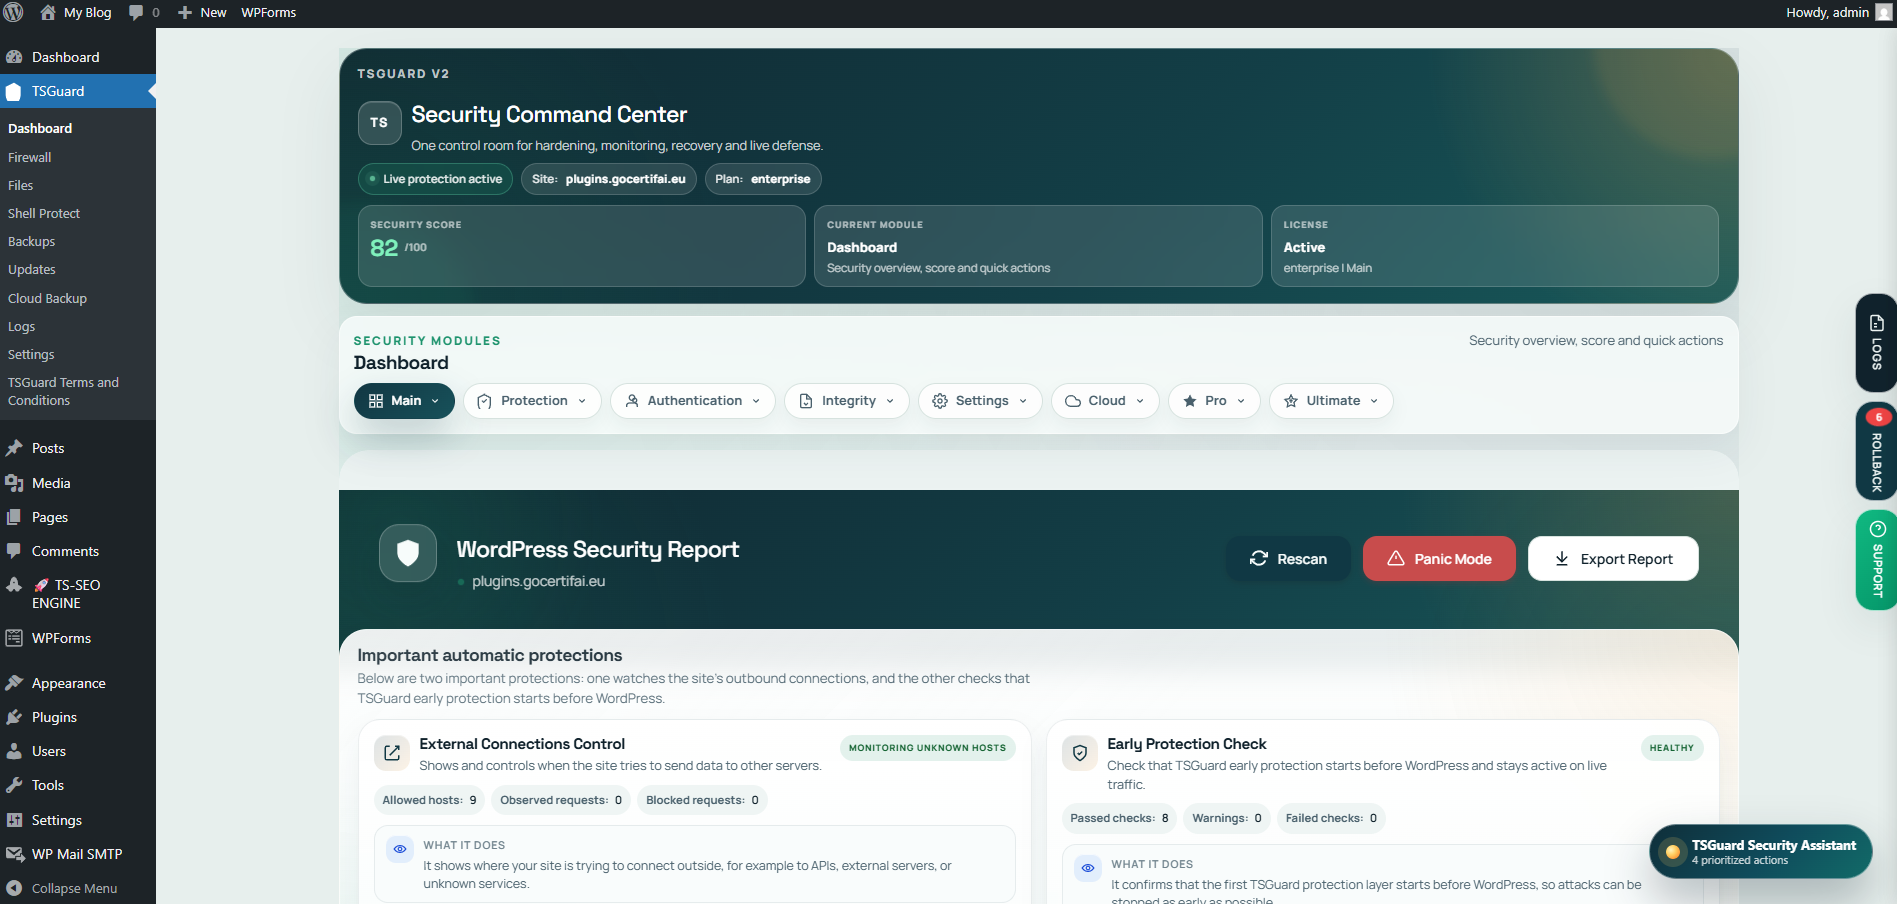1897x904 pixels.
Task: Activate the red Panic Mode button
Action: pos(1439,559)
